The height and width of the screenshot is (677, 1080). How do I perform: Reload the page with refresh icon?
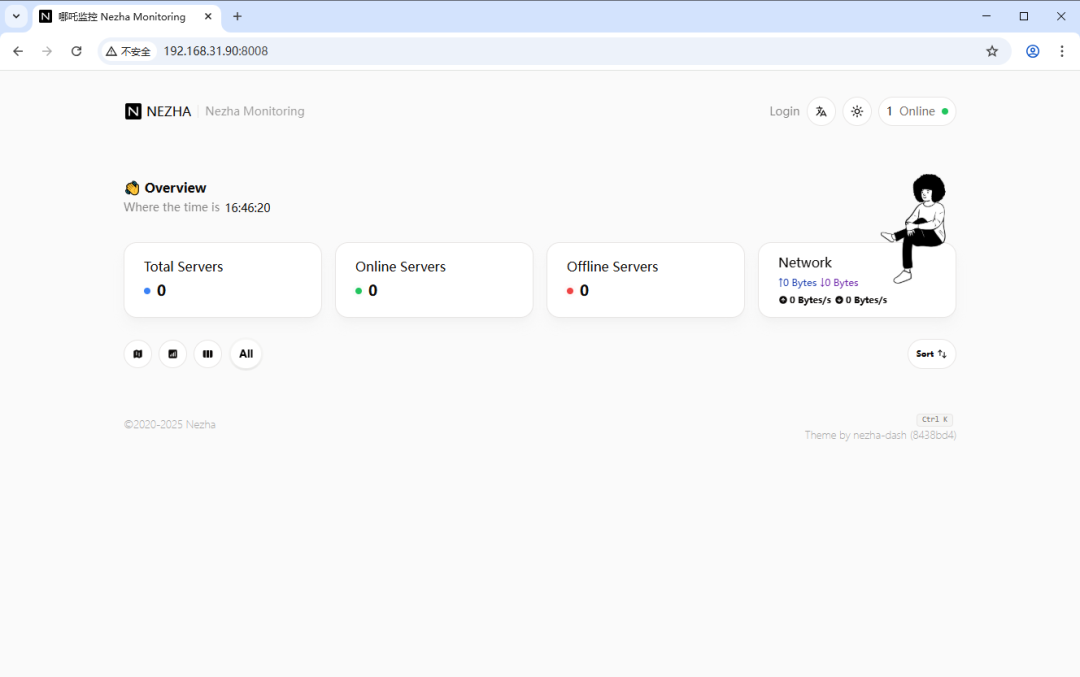(x=76, y=51)
